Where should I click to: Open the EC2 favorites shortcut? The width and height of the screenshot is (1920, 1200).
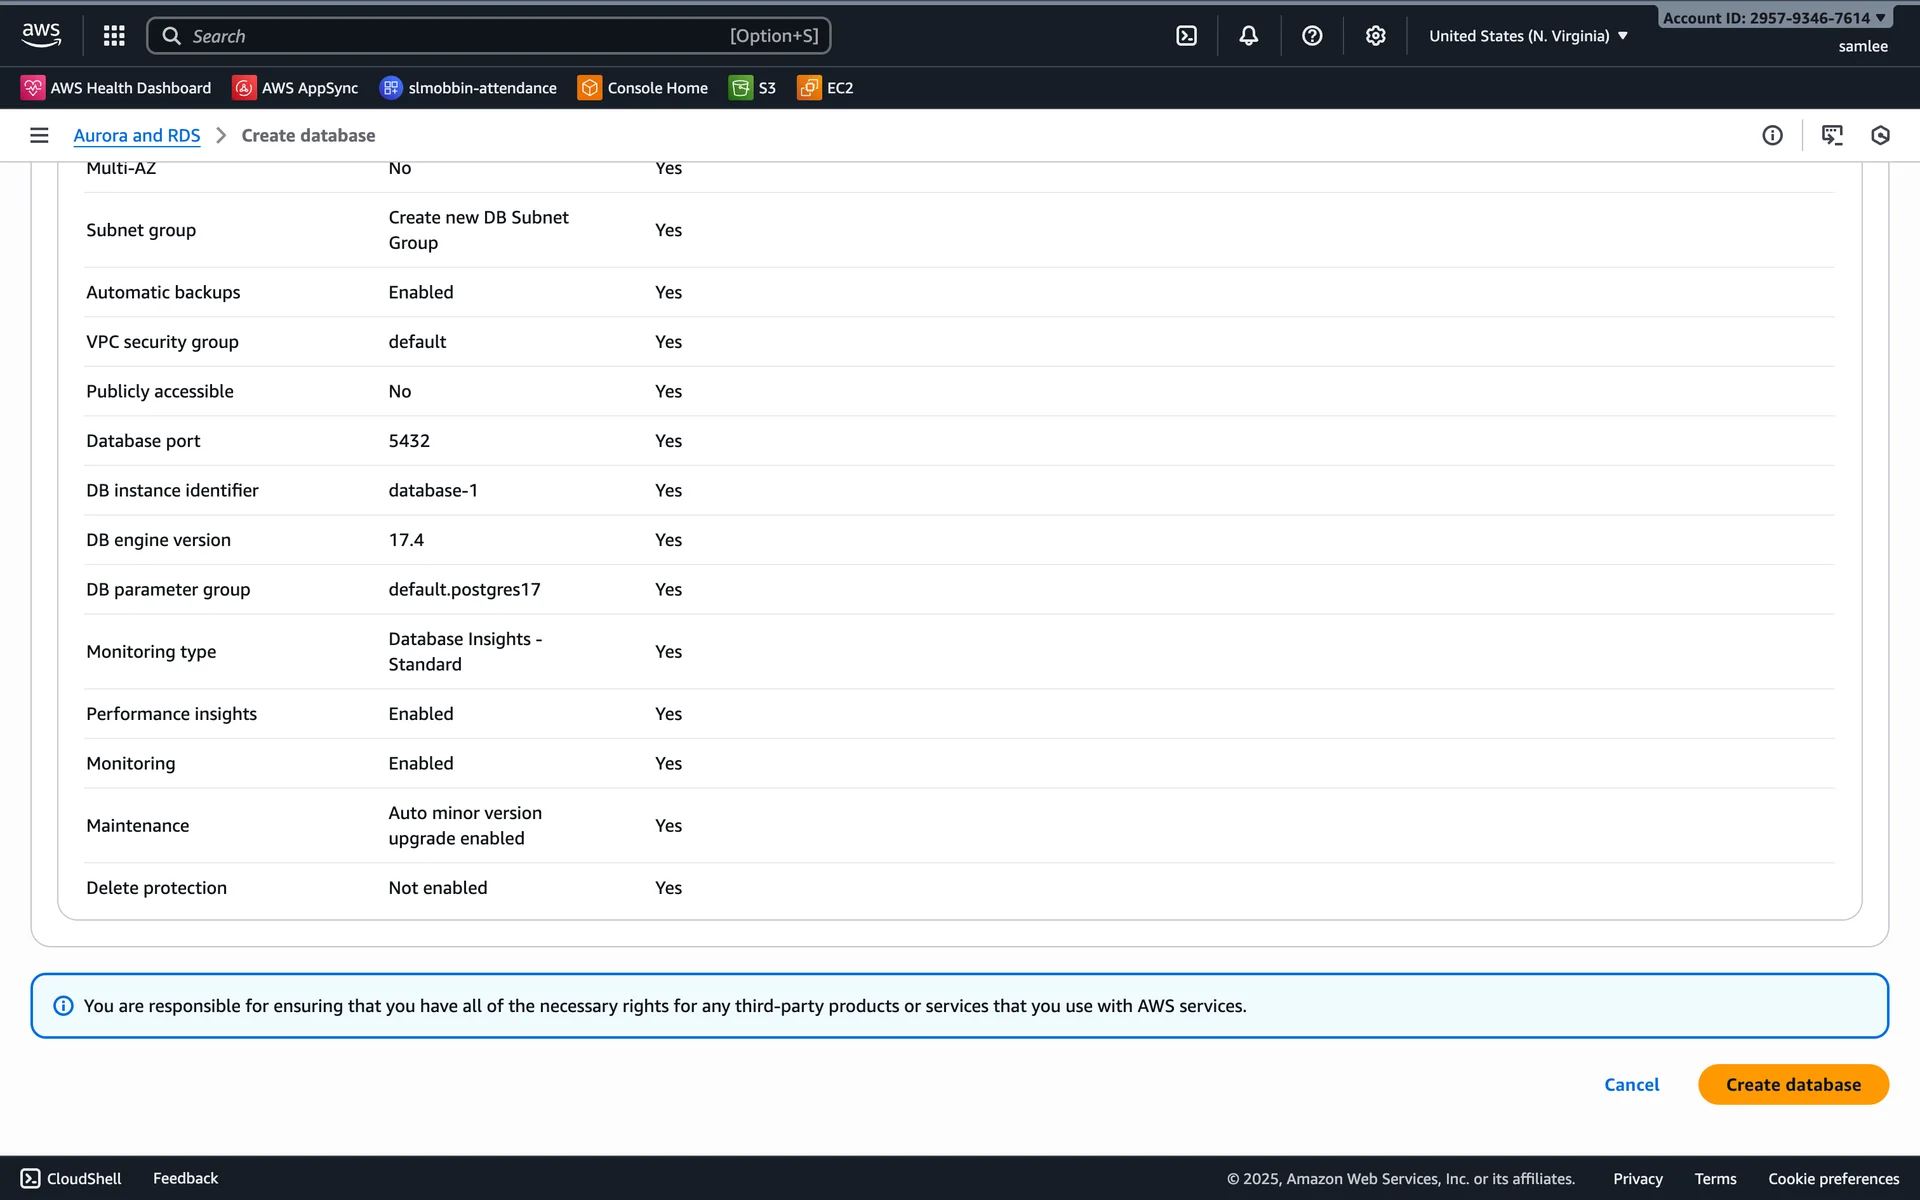825,88
